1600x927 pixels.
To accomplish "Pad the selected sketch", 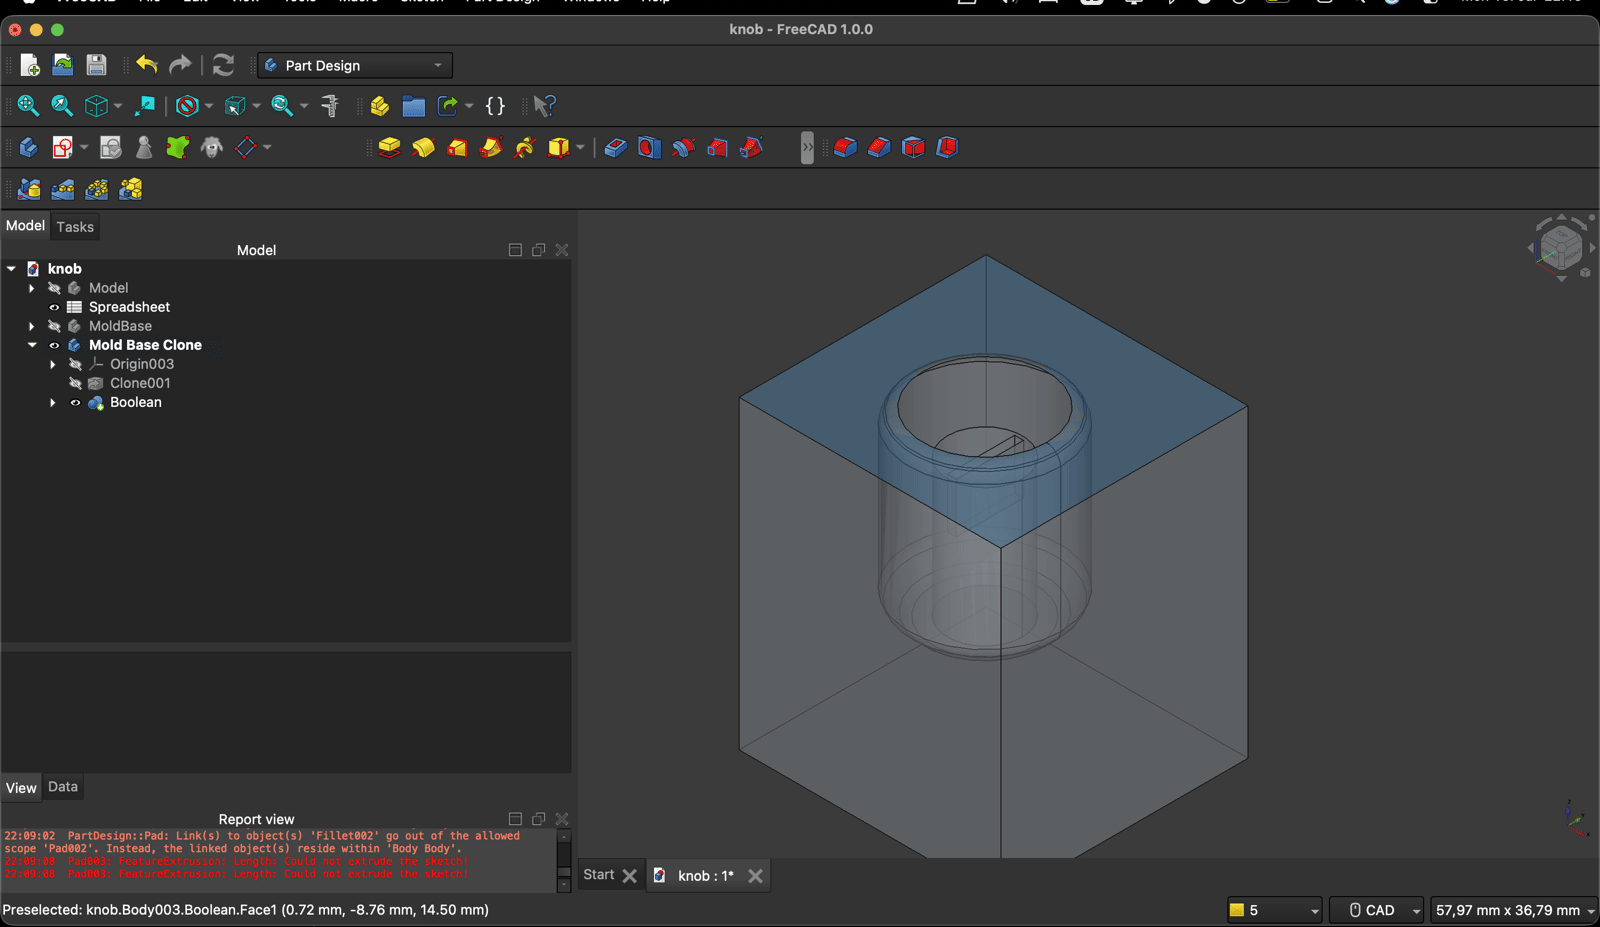I will [389, 148].
